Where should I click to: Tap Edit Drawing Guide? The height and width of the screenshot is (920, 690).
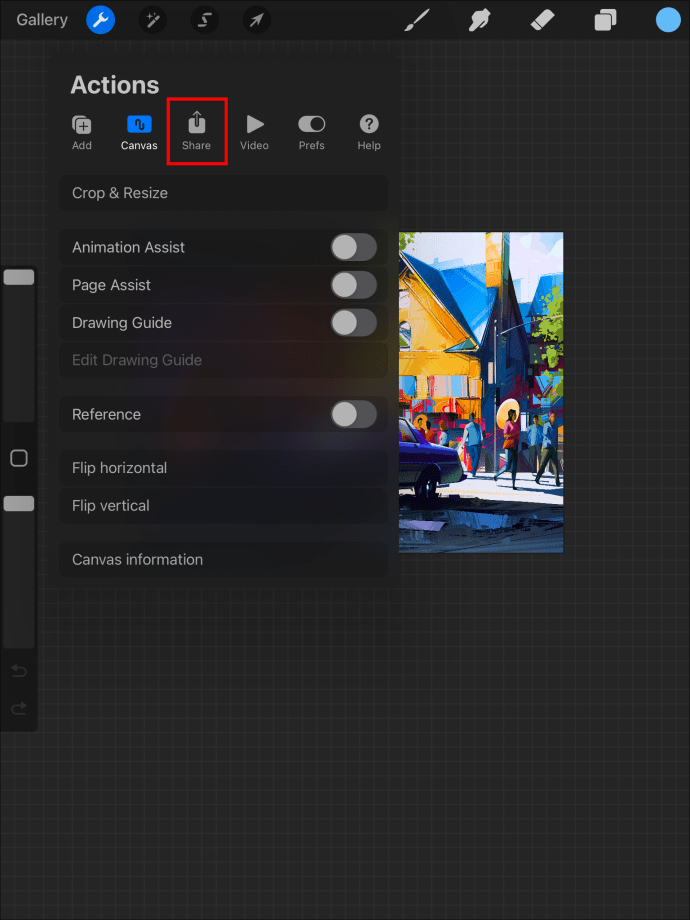coord(224,360)
